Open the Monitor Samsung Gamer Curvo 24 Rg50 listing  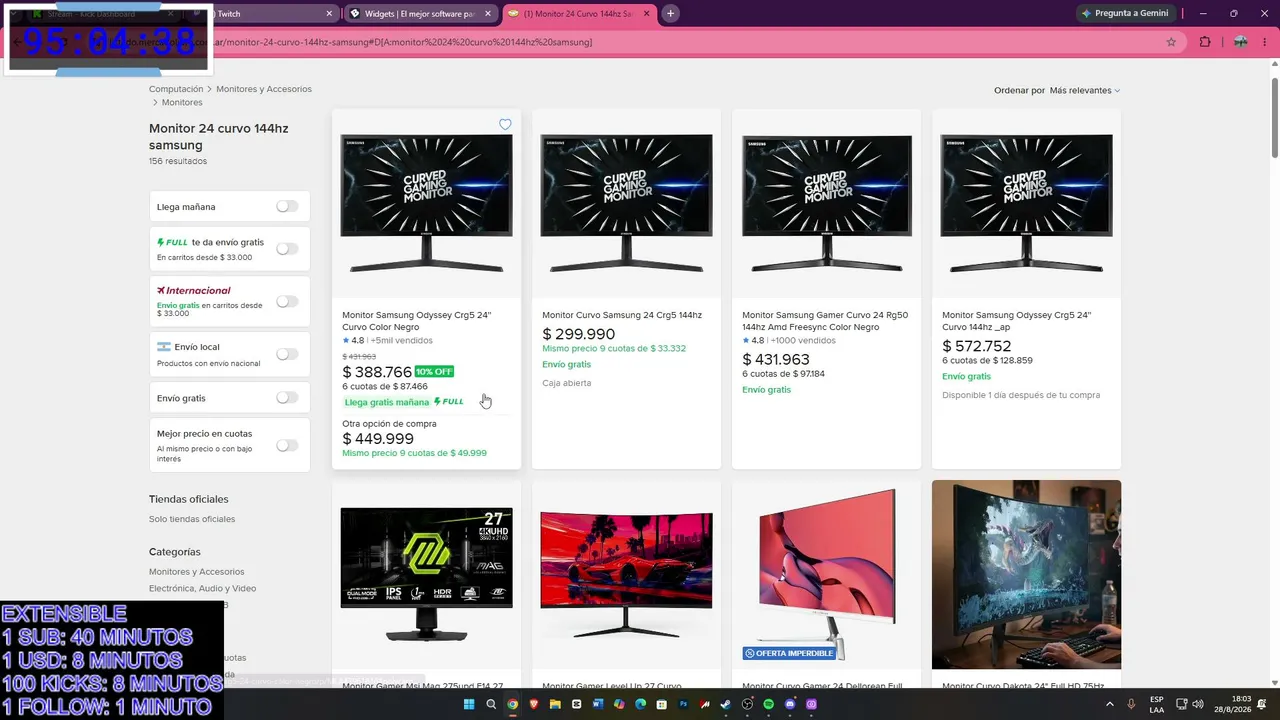click(826, 321)
